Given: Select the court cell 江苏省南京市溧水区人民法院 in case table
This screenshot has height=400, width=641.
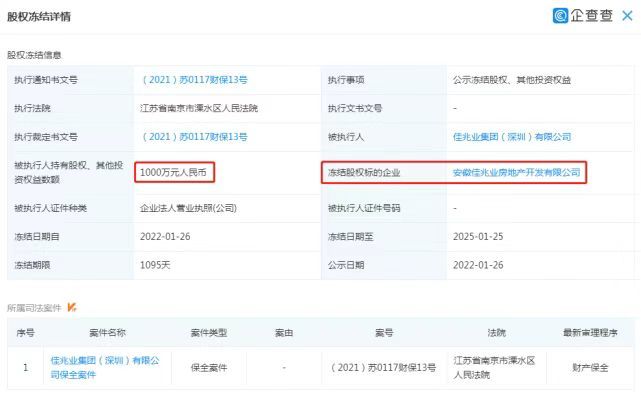Looking at the screenshot, I should click(494, 367).
